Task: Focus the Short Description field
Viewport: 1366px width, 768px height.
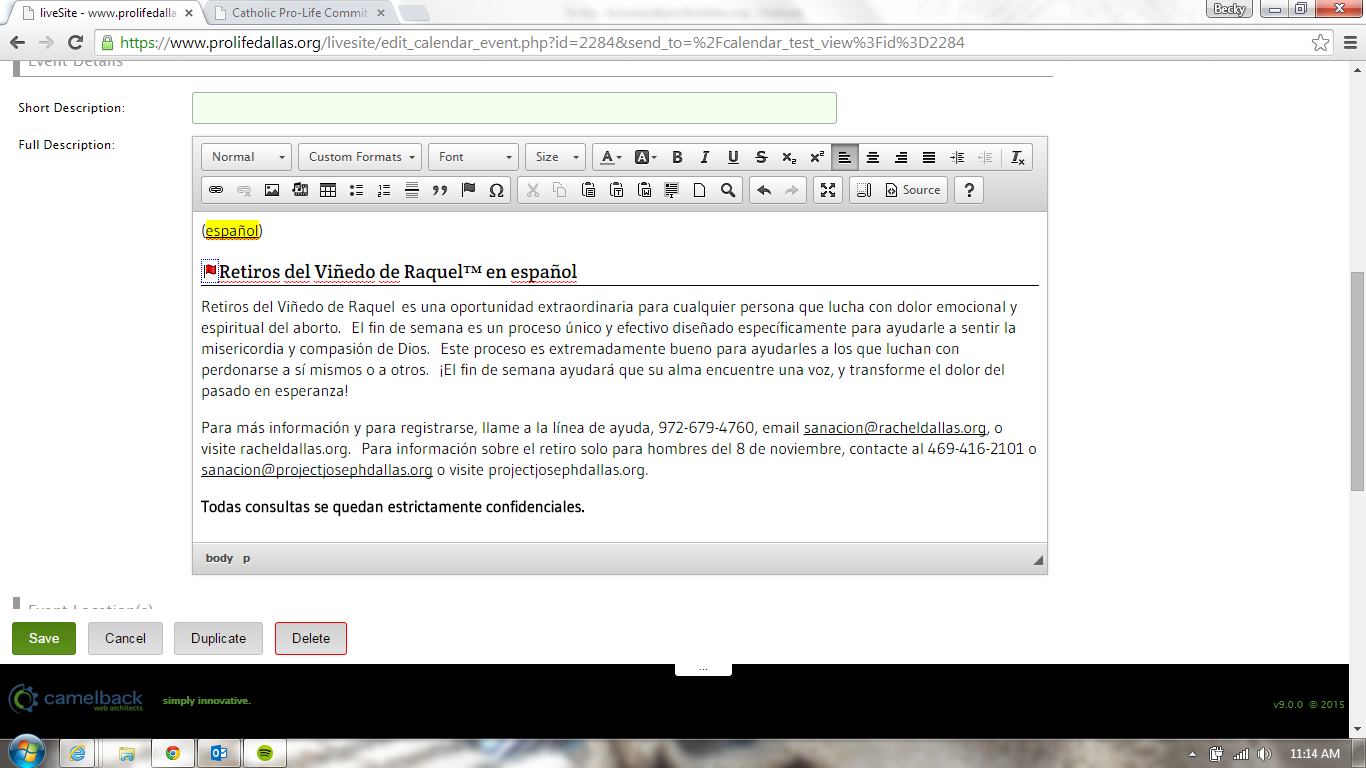Action: pyautogui.click(x=514, y=108)
